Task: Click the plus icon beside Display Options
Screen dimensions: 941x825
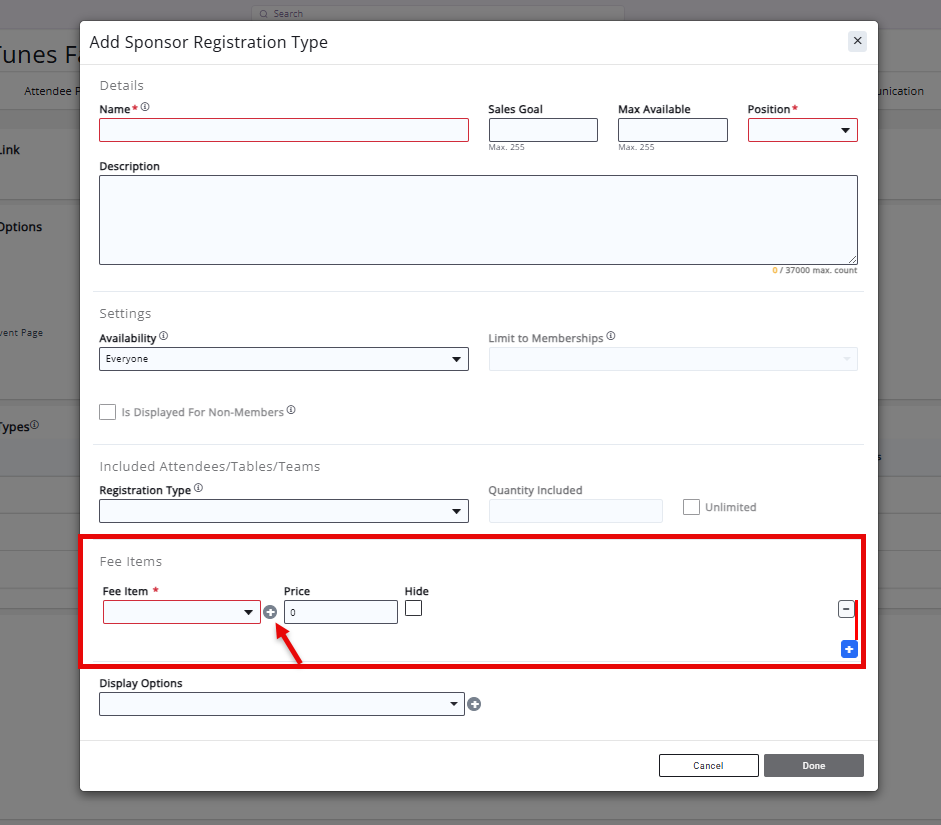Action: click(x=474, y=704)
